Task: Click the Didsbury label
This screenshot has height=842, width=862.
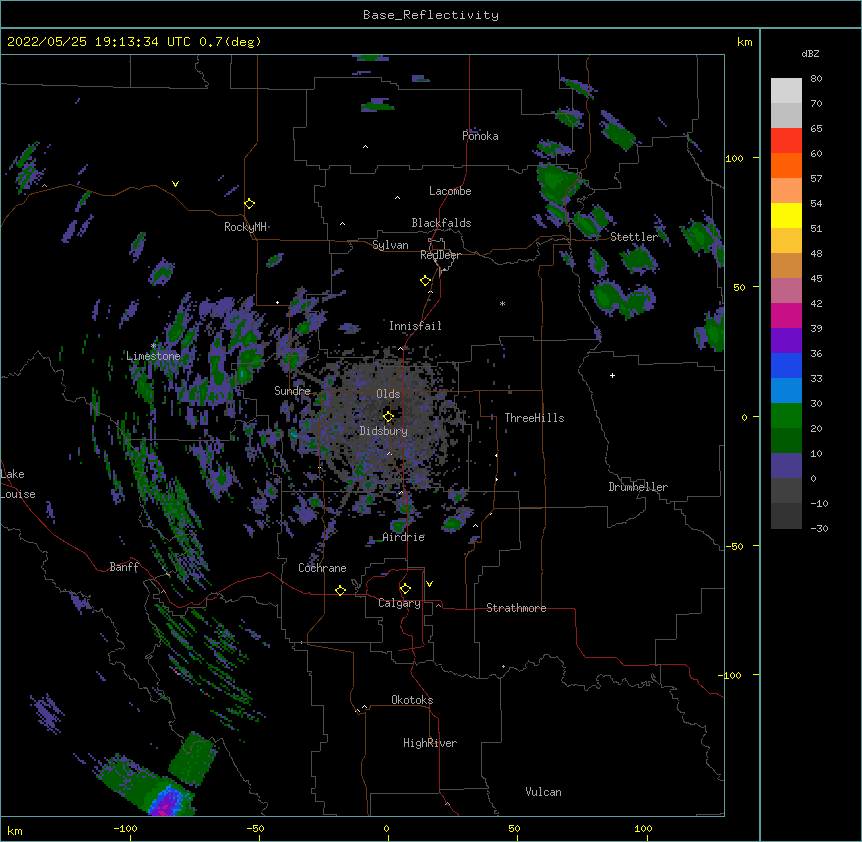Action: pos(383,431)
